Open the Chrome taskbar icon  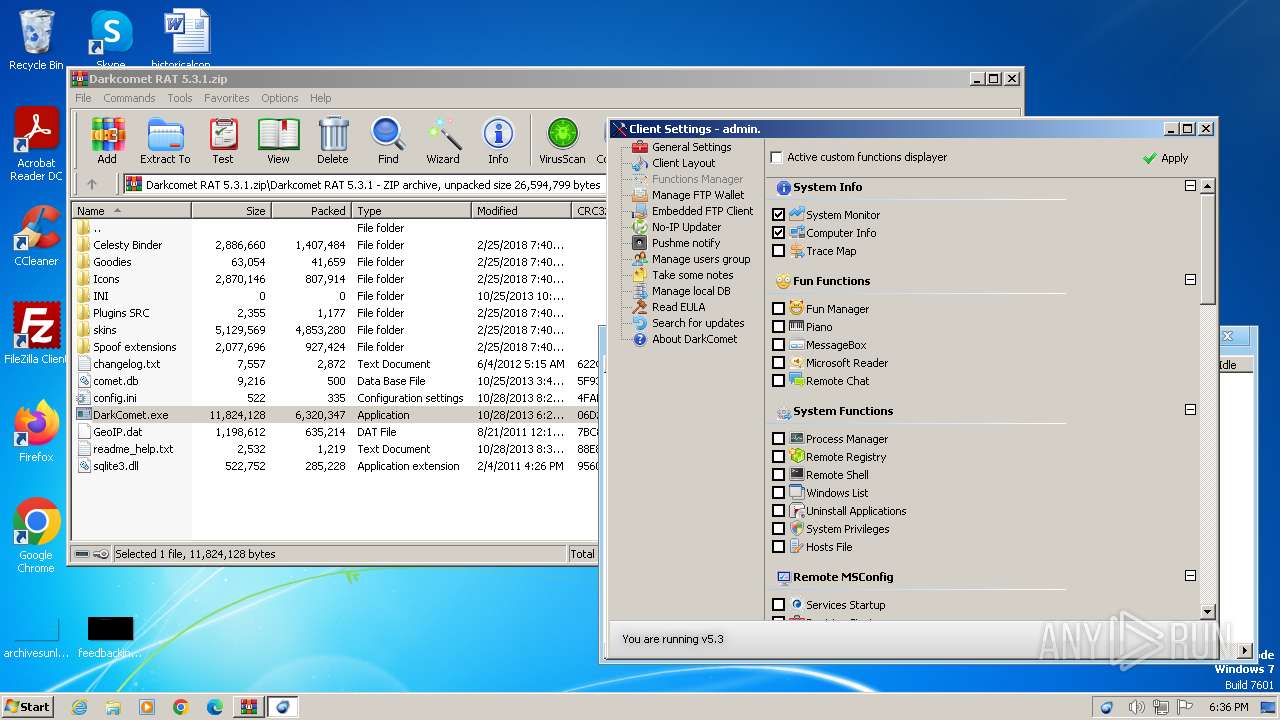coord(180,707)
